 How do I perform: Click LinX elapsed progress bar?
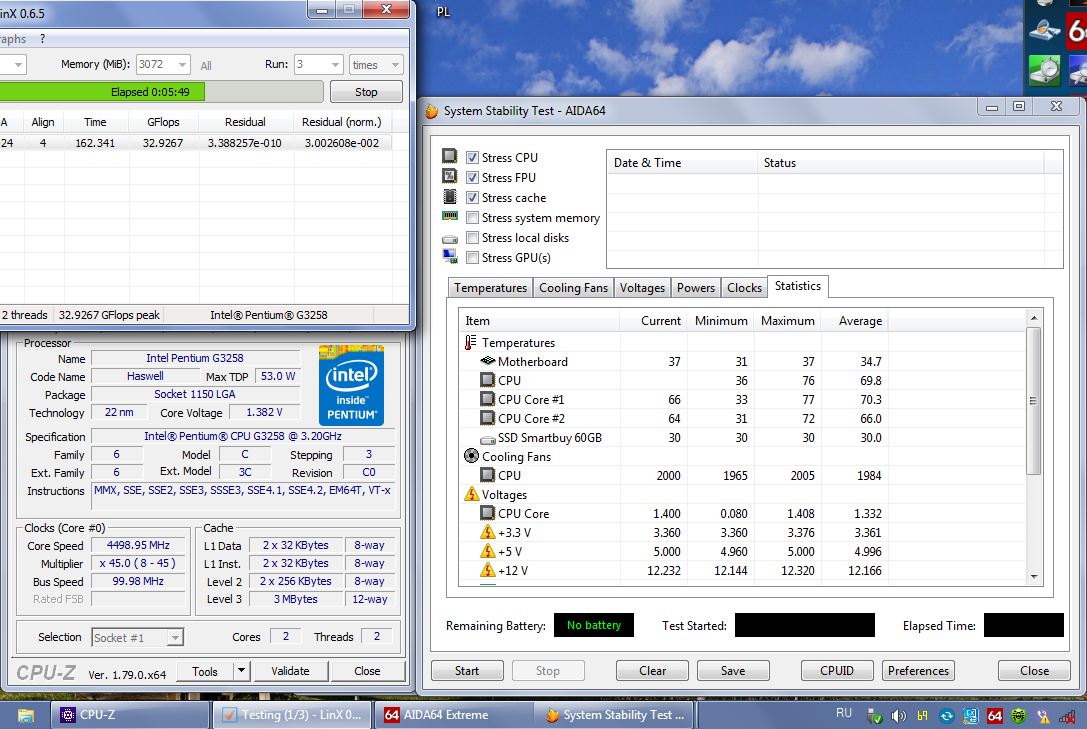click(161, 91)
